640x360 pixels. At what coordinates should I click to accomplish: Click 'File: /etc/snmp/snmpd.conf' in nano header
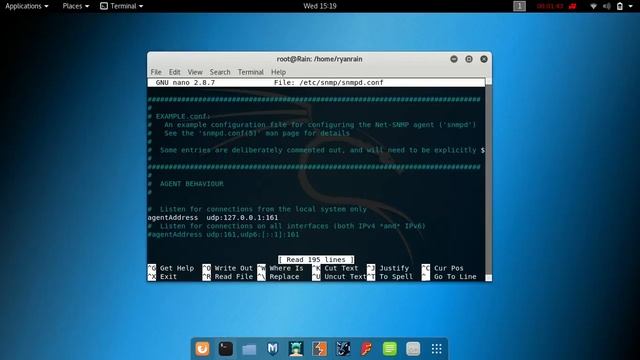tap(328, 82)
